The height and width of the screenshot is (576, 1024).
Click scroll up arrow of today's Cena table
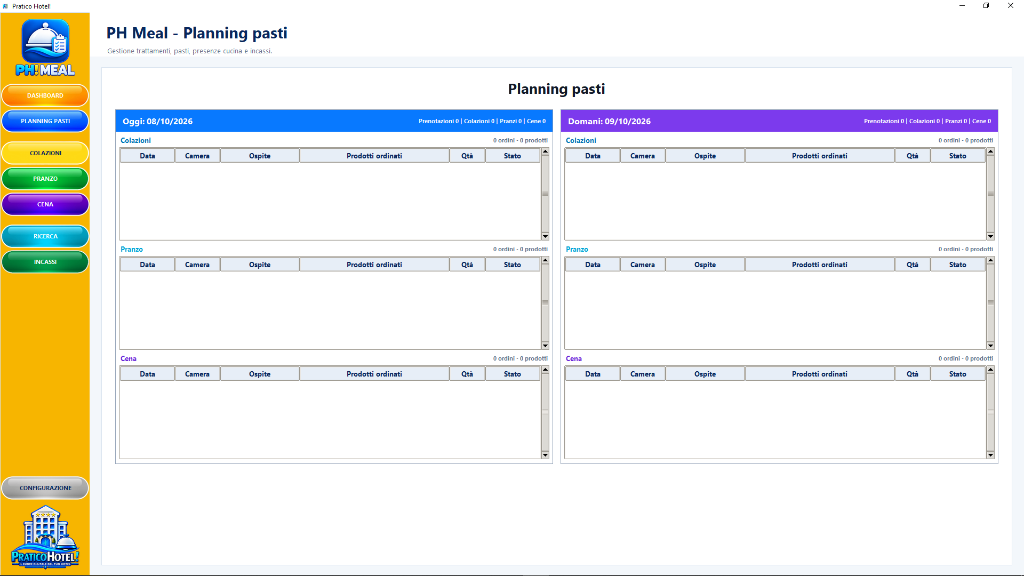545,370
